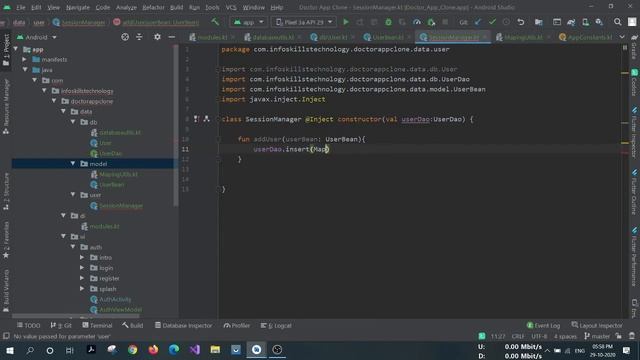This screenshot has width=640, height=360.
Task: Collapse the auth folder
Action: (x=73, y=247)
